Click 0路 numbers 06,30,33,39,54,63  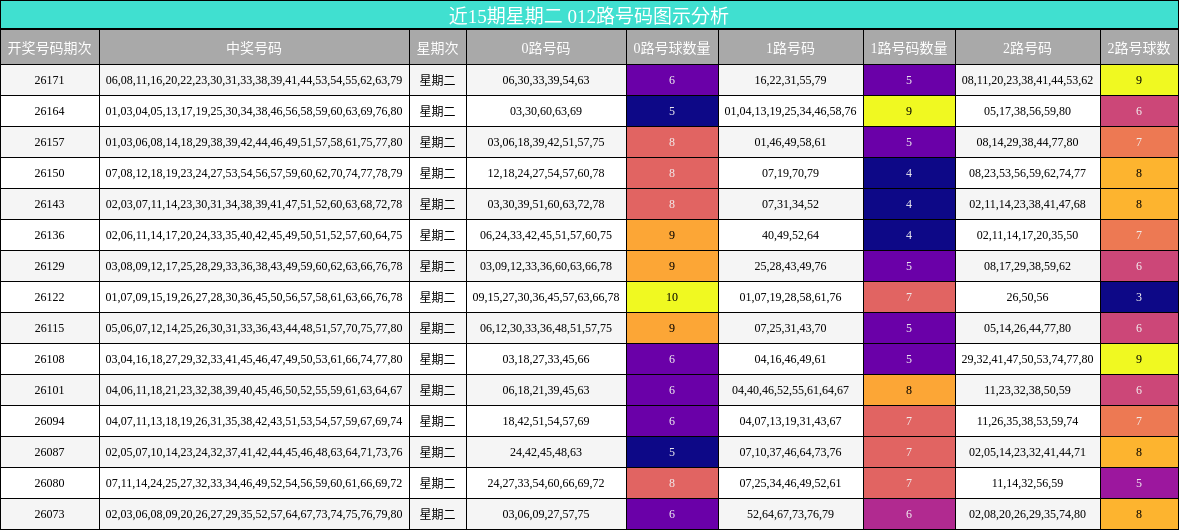pyautogui.click(x=546, y=80)
